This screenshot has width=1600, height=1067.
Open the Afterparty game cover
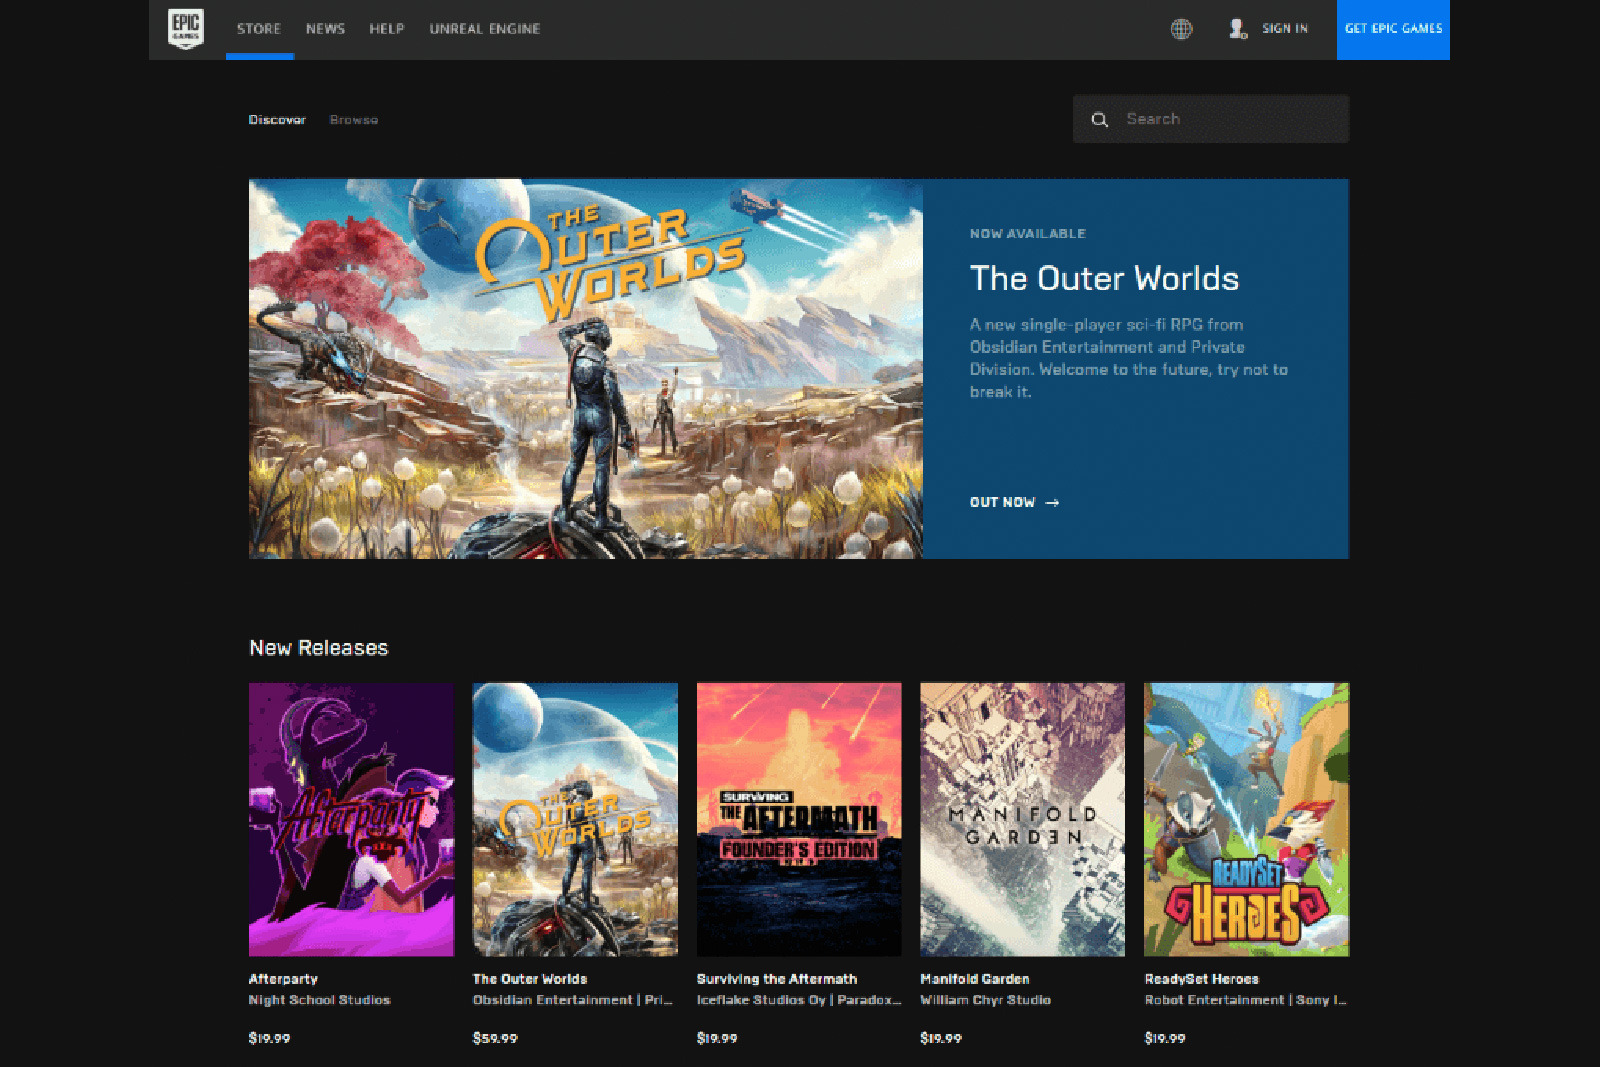[351, 819]
